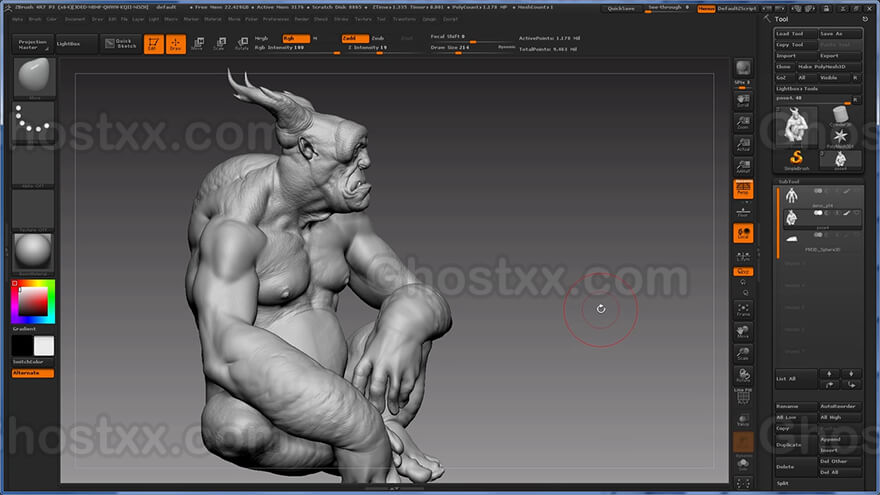The image size is (880, 495).
Task: Expand the Split section
Action: 783,483
